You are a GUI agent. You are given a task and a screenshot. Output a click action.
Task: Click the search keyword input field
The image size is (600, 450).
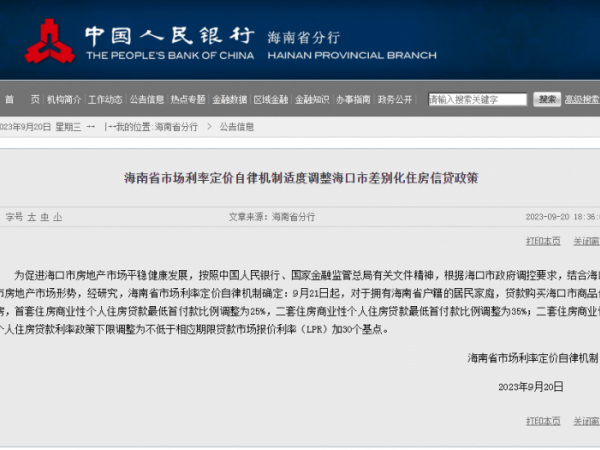pyautogui.click(x=477, y=100)
